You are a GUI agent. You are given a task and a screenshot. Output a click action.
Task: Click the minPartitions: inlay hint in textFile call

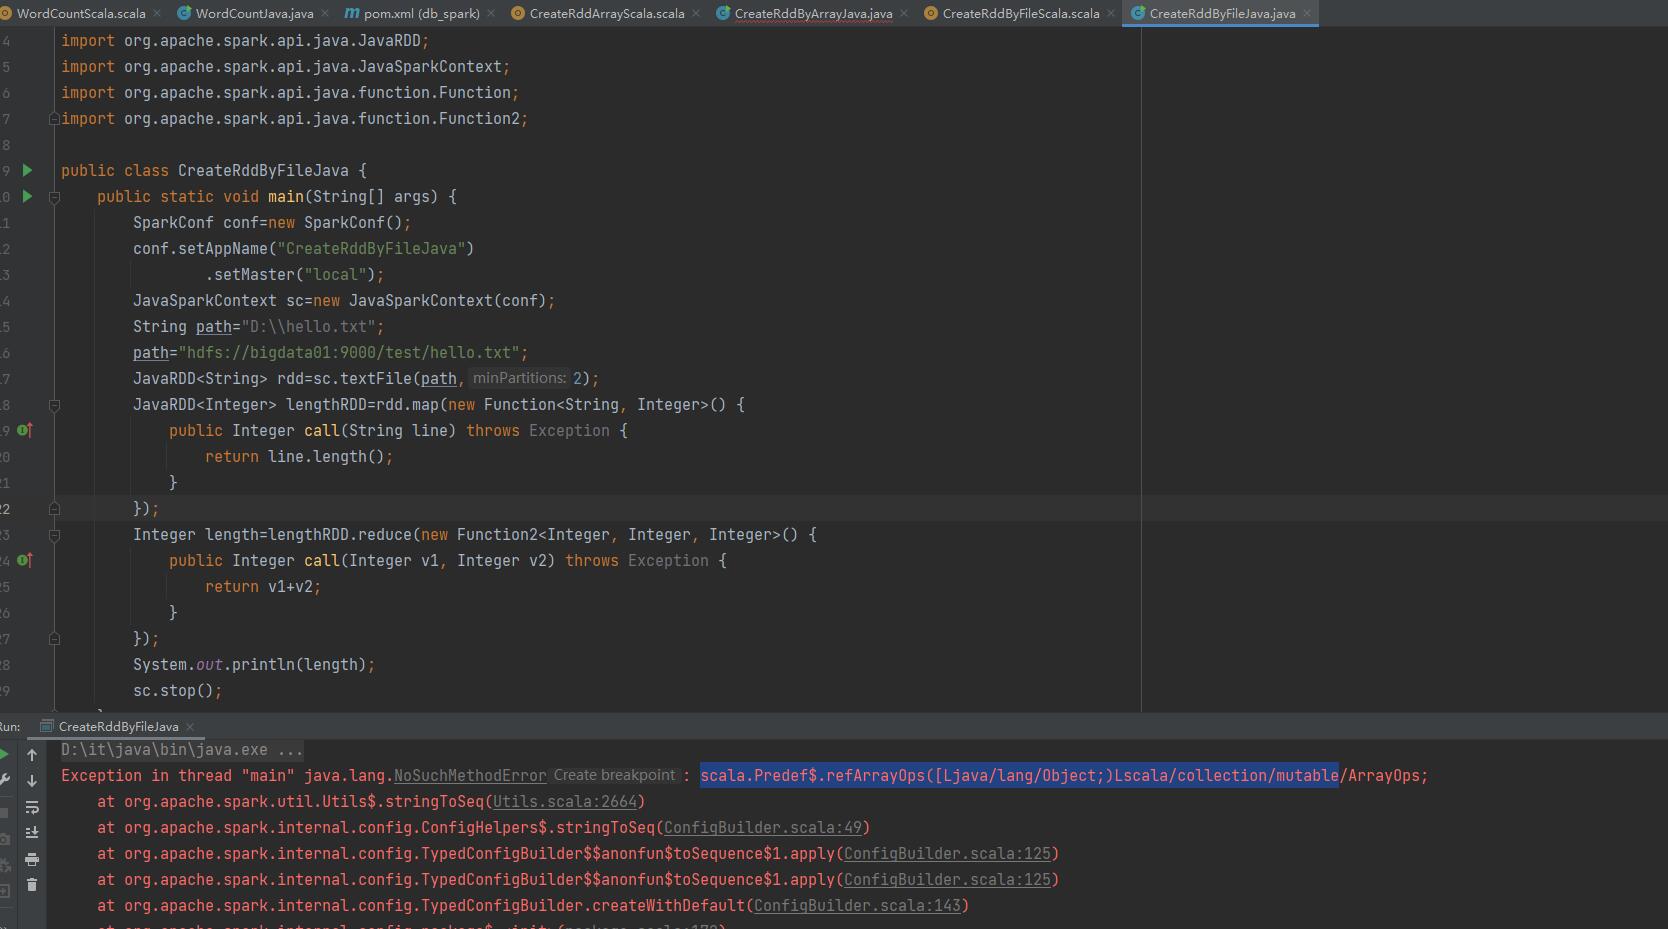pos(519,378)
